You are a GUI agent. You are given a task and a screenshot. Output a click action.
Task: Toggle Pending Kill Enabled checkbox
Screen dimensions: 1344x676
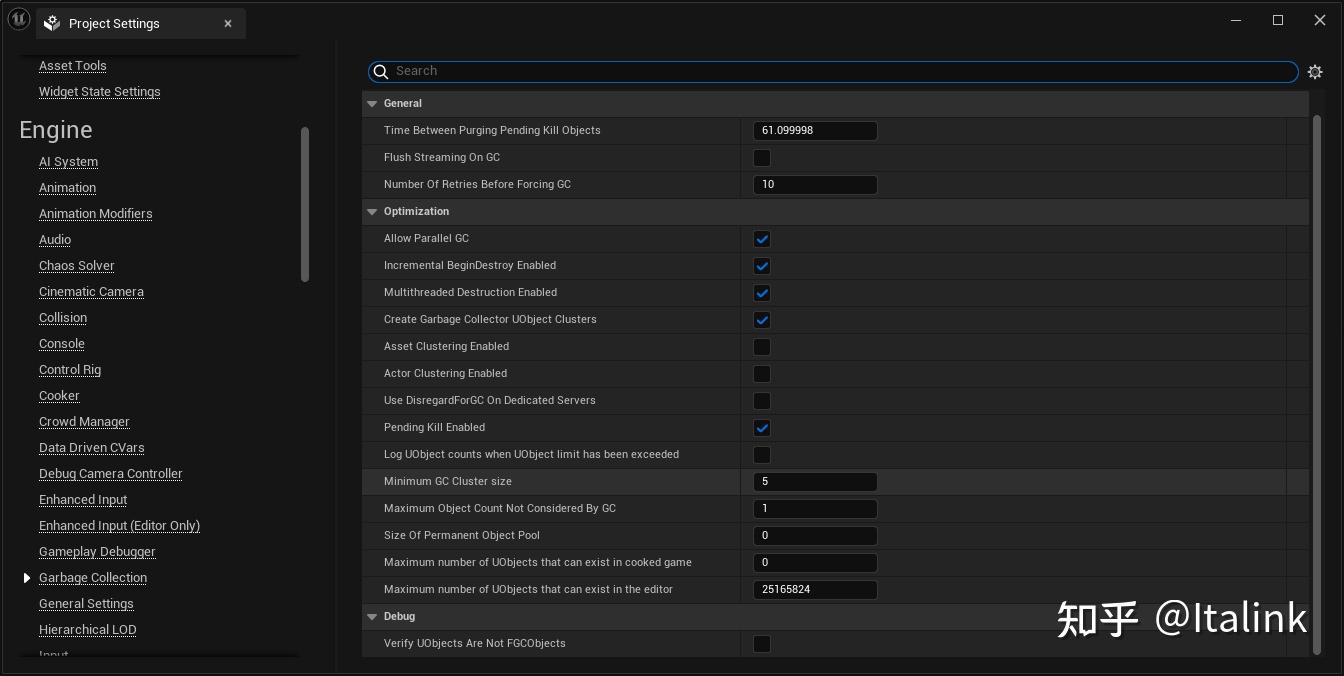(x=762, y=428)
